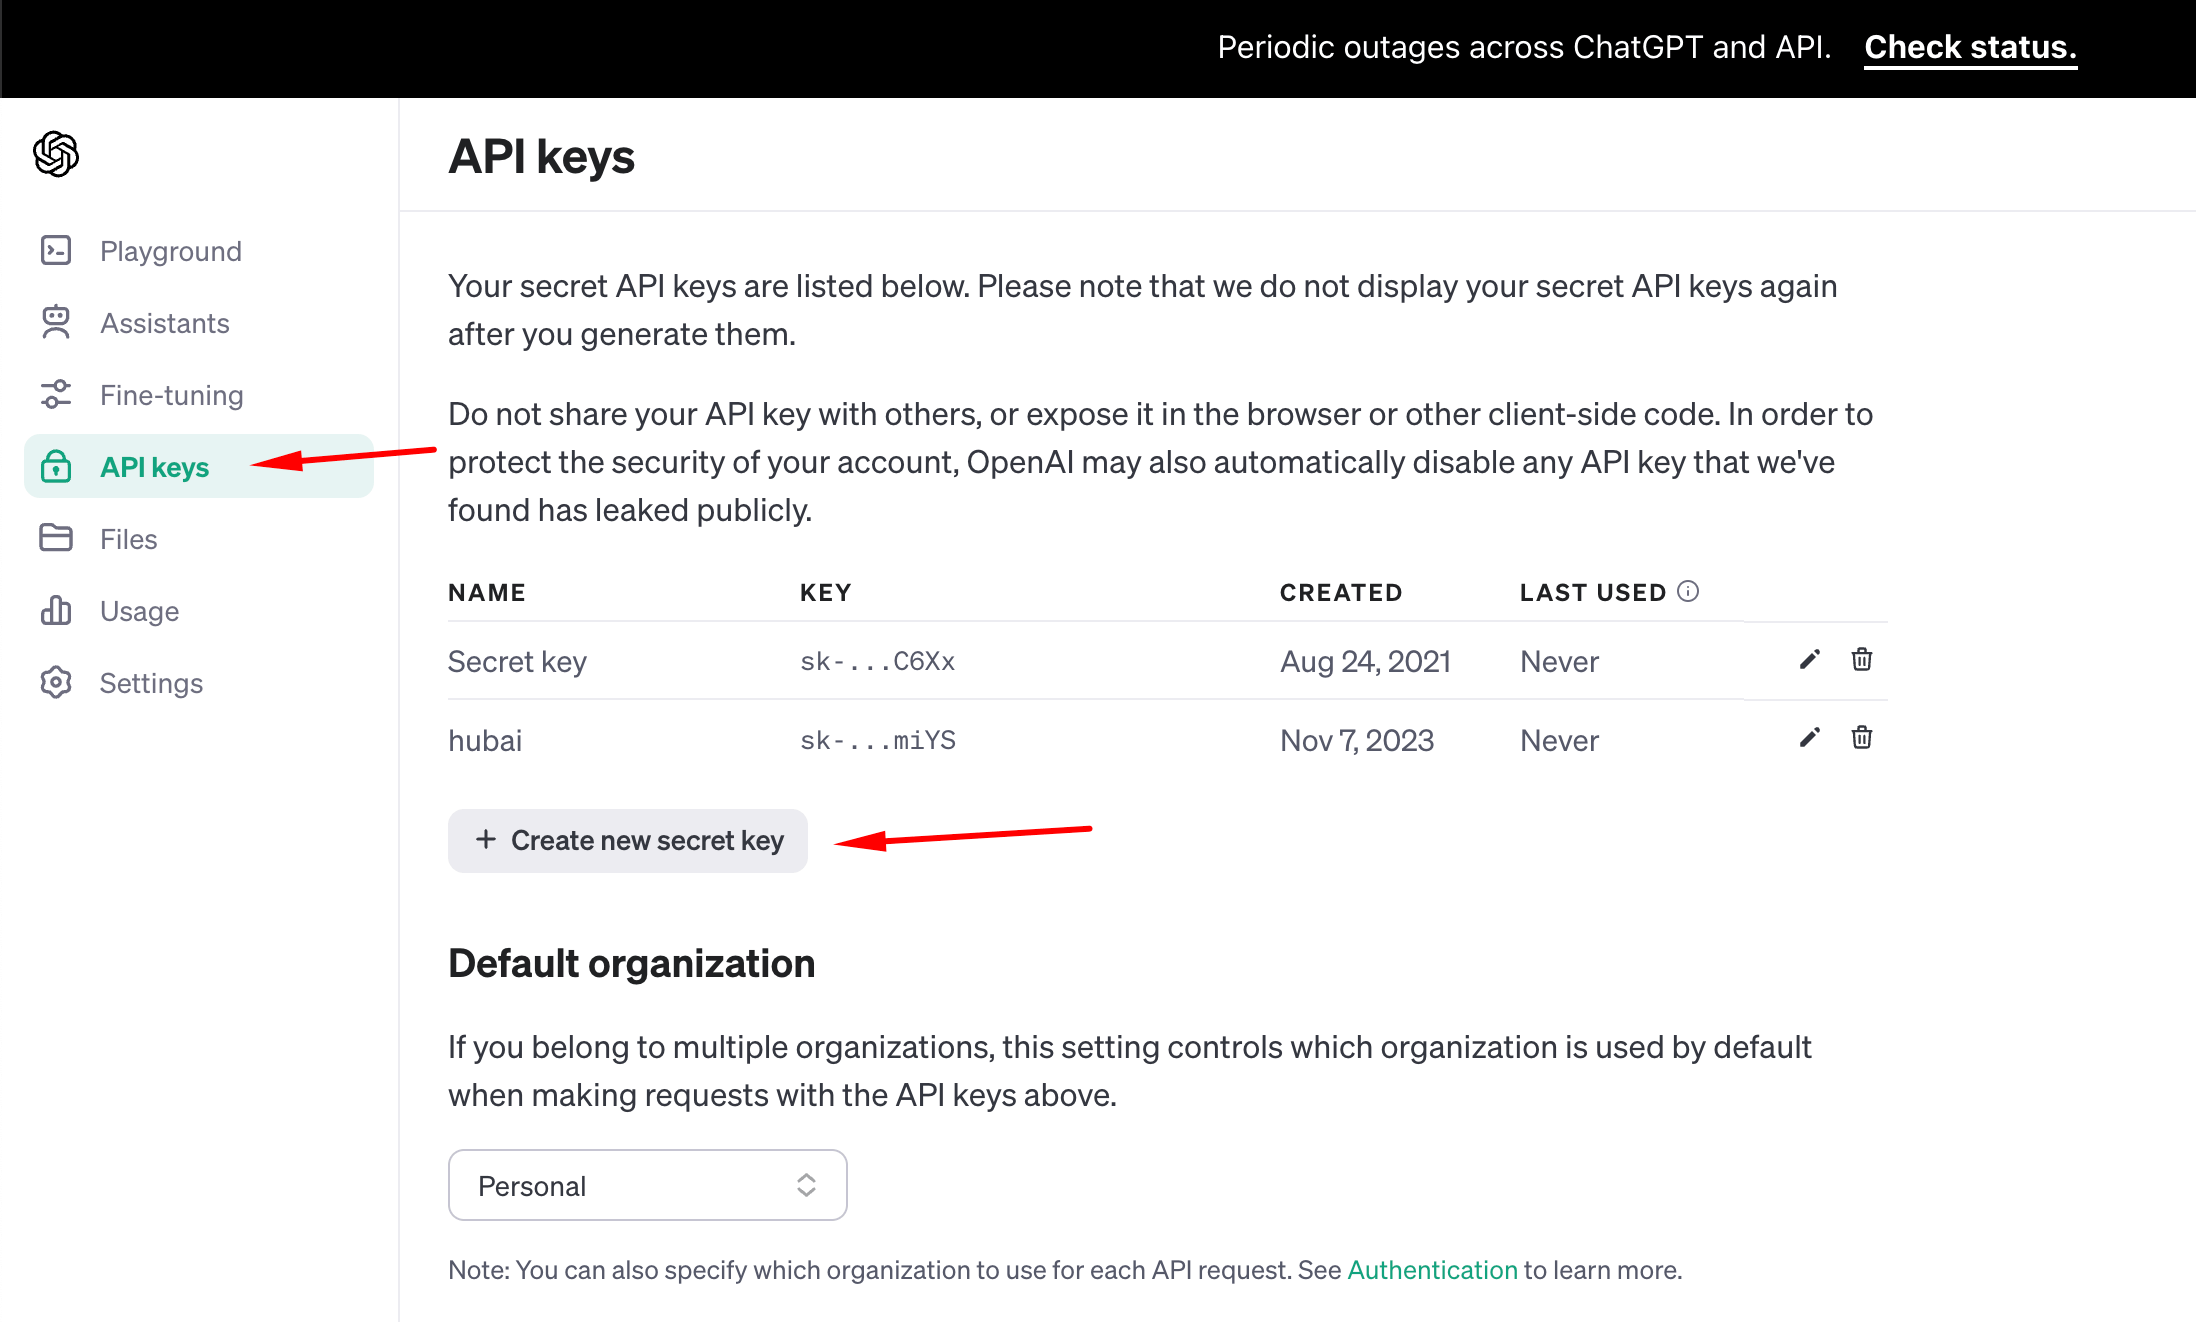The width and height of the screenshot is (2196, 1322).
Task: Click the Settings gear icon
Action: [56, 682]
